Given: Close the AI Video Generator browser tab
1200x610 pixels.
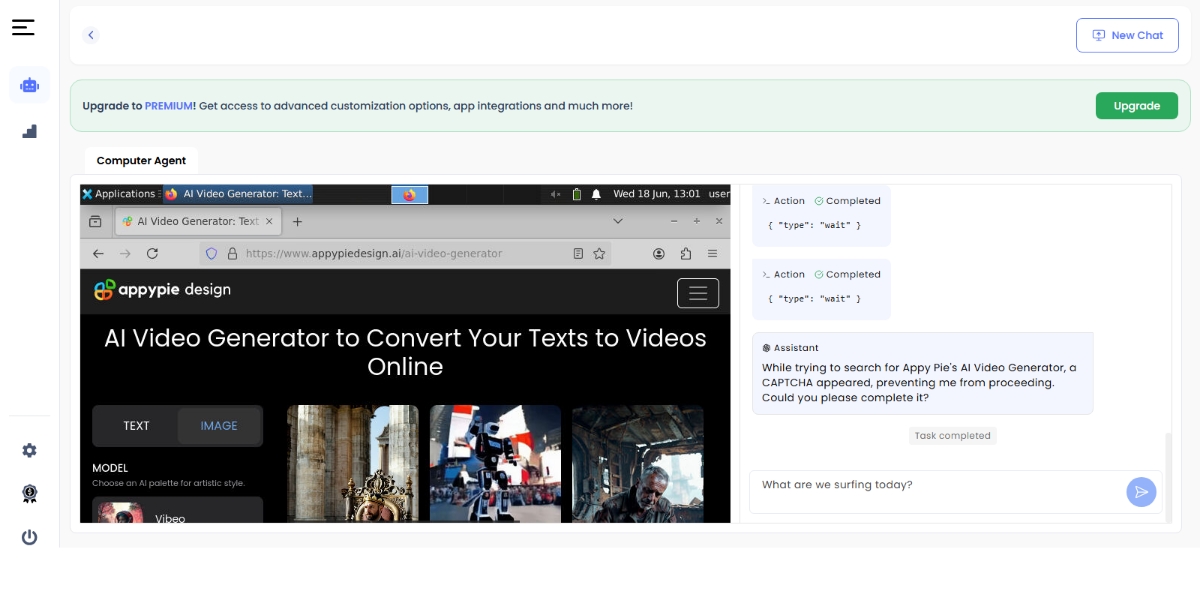Looking at the screenshot, I should tap(269, 221).
